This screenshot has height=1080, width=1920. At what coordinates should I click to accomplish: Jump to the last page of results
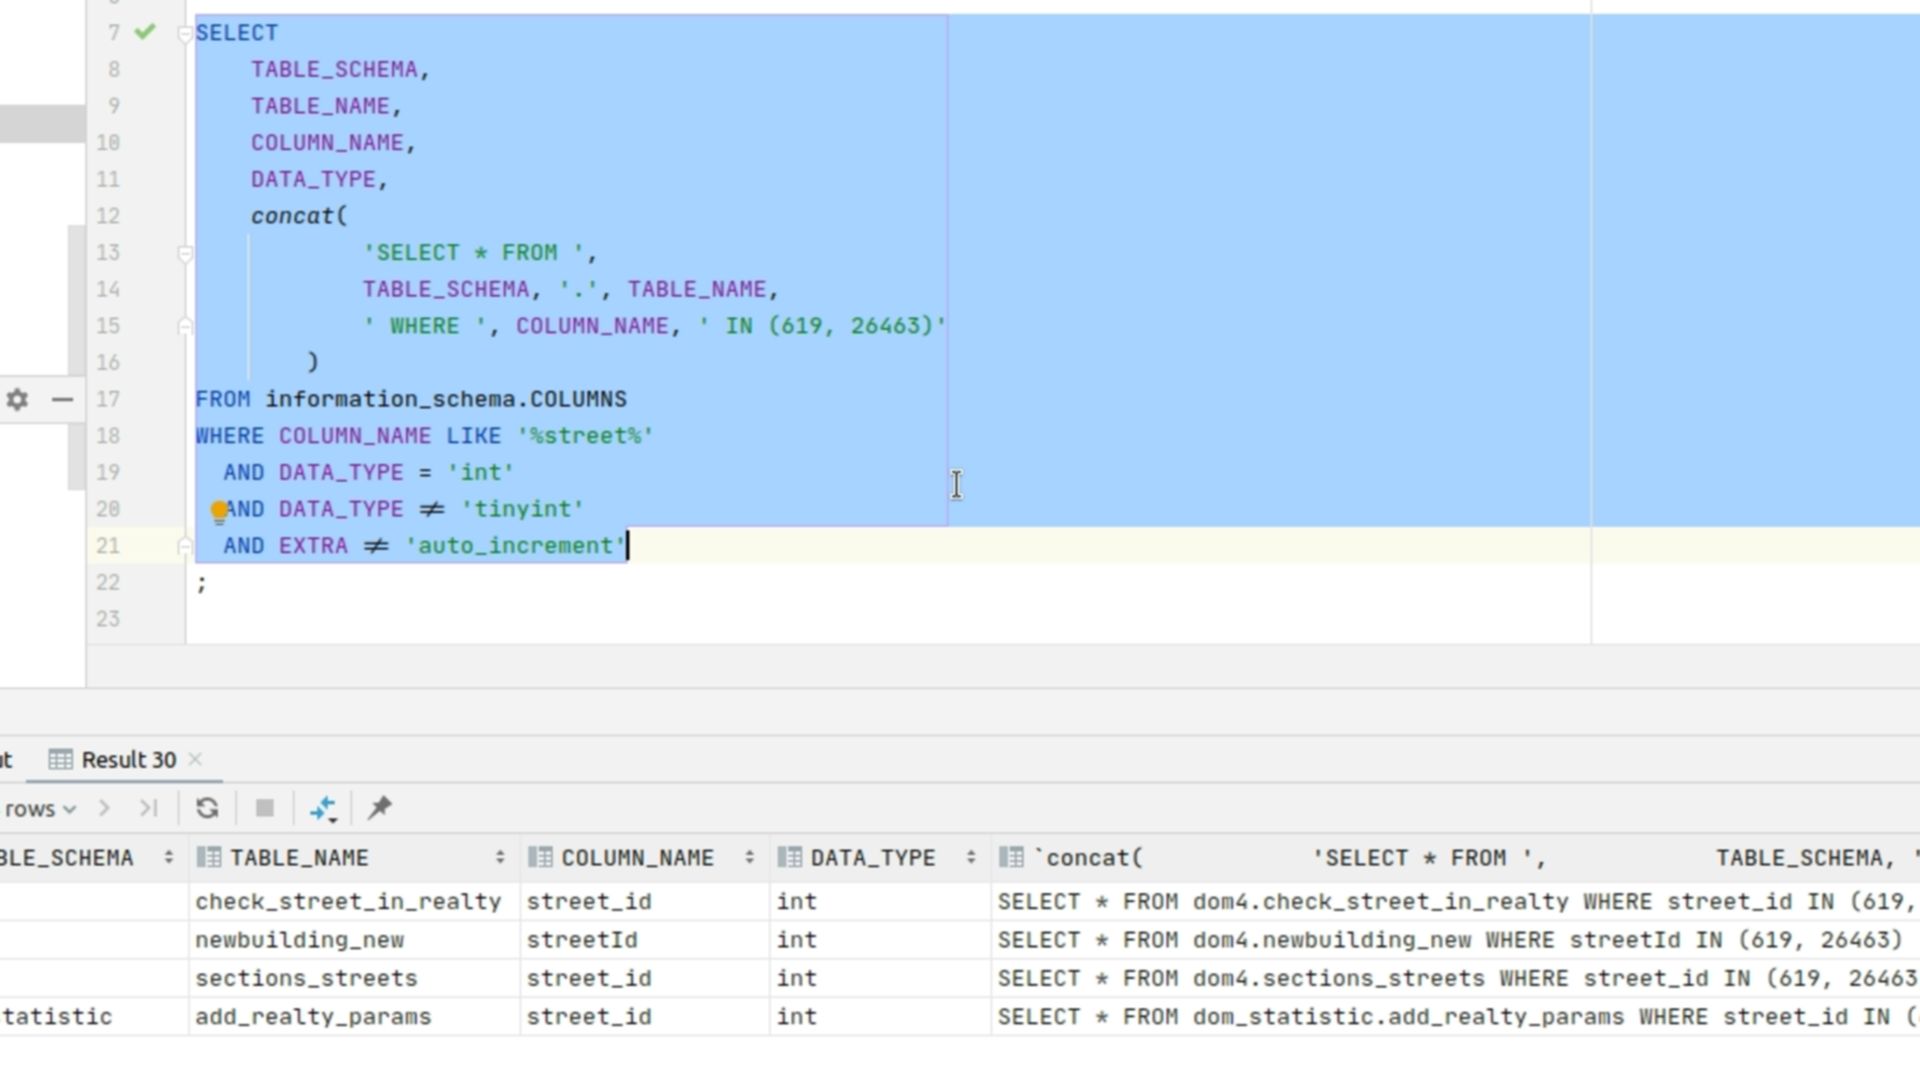coord(149,808)
